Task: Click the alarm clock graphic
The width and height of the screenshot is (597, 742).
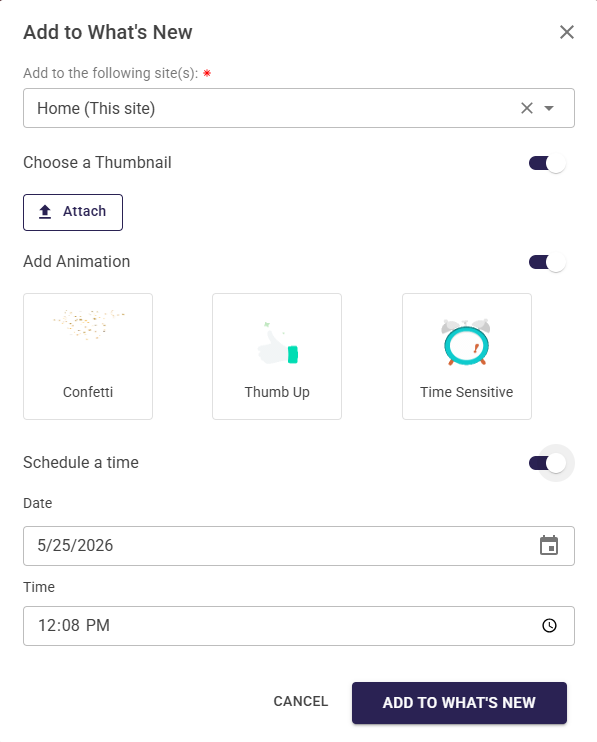Action: (466, 342)
